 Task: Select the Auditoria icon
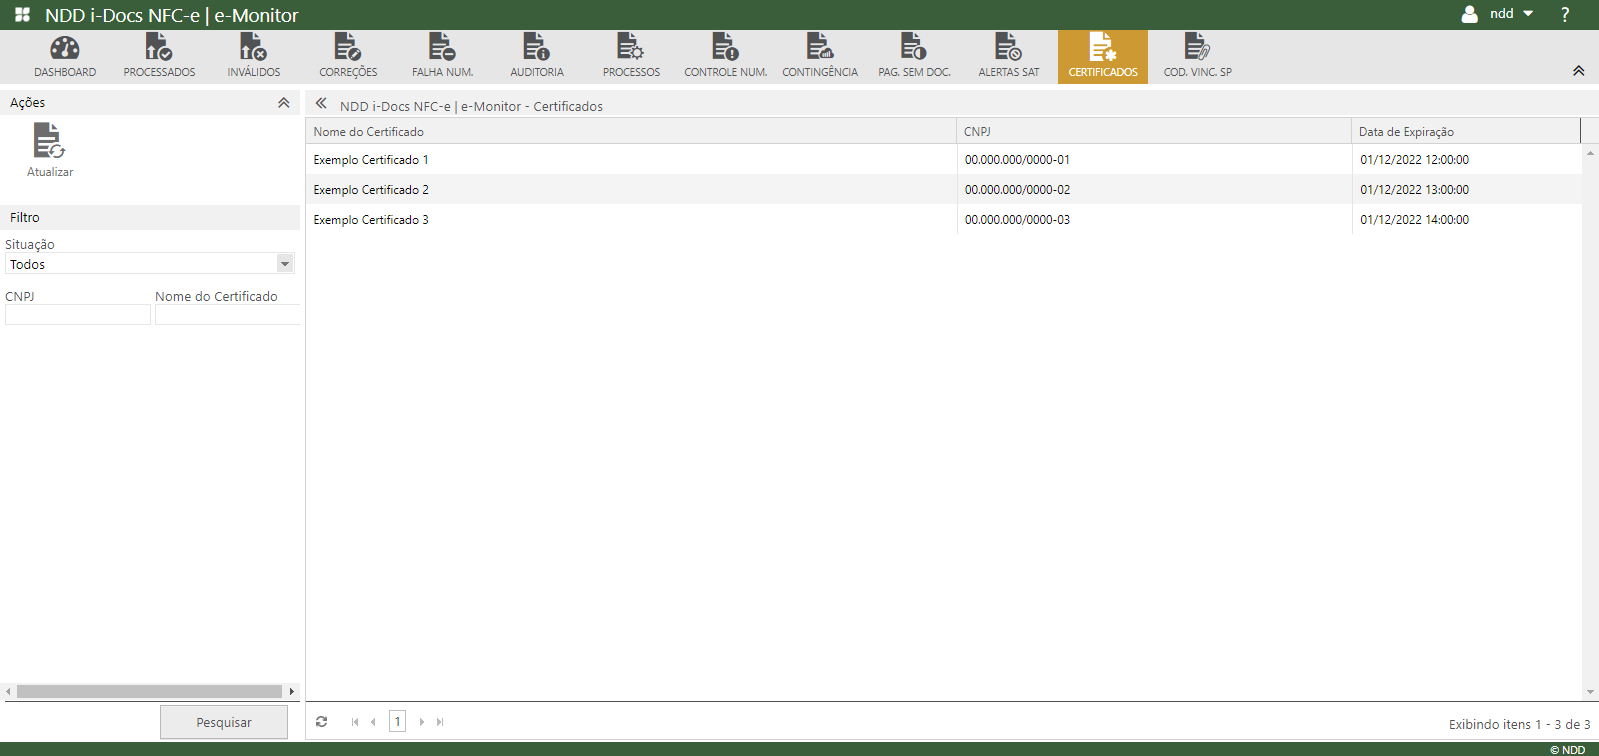[x=537, y=56]
